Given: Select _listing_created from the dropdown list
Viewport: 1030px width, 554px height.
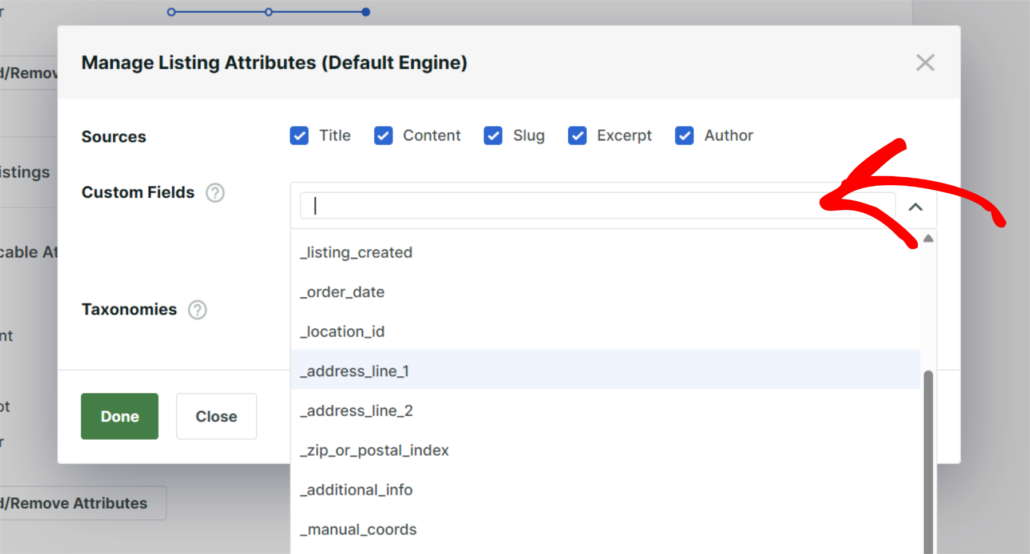Looking at the screenshot, I should pyautogui.click(x=605, y=252).
